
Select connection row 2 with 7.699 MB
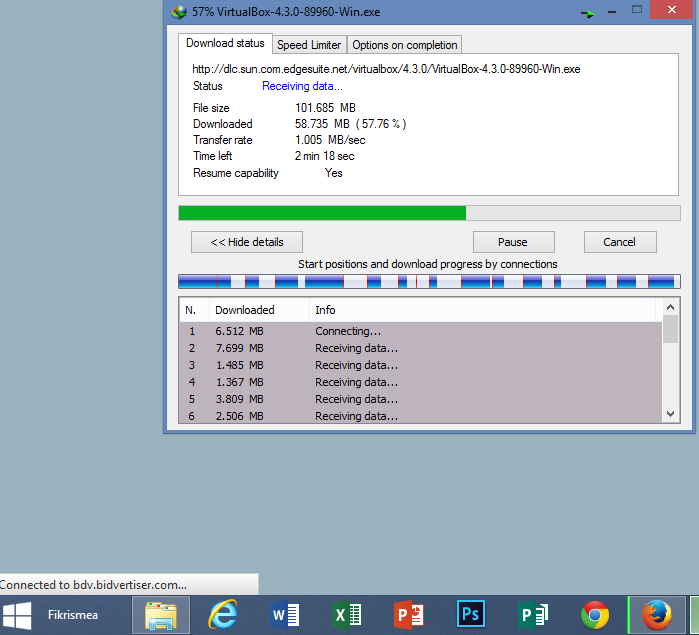coord(421,348)
